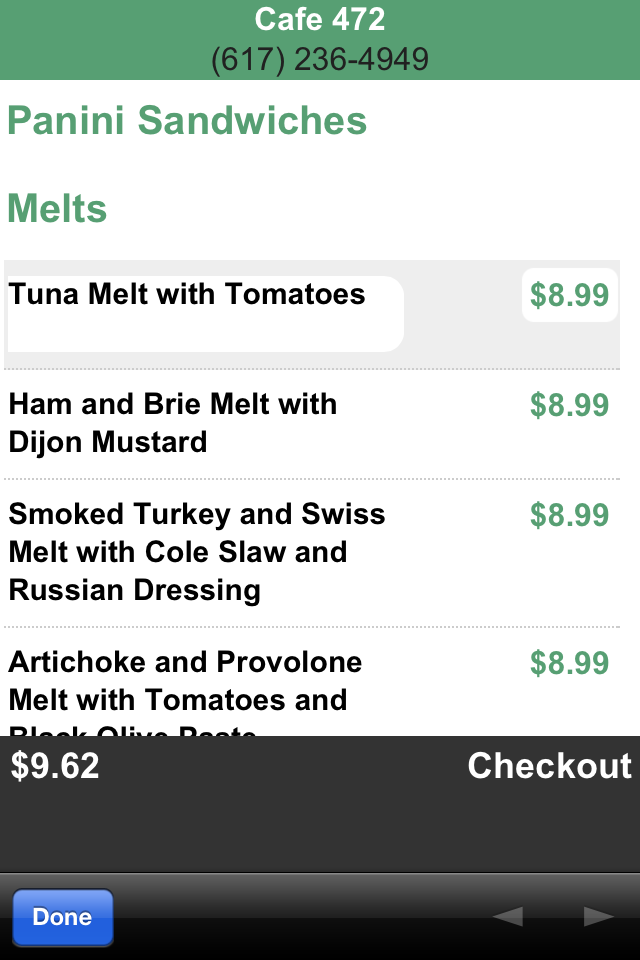Tap the $8.99 price beside Artichoke Melt
The width and height of the screenshot is (640, 960).
point(570,662)
